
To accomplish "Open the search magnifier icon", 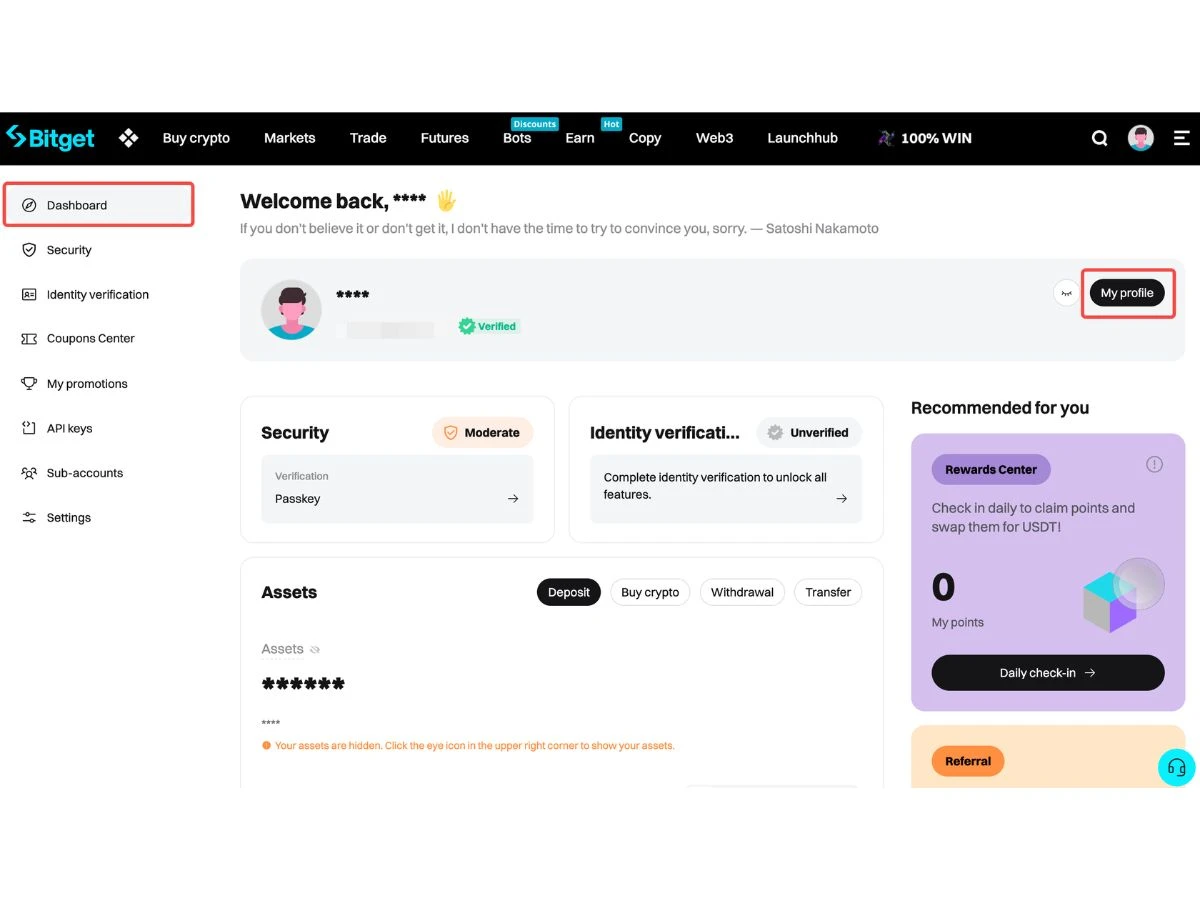I will (1100, 138).
